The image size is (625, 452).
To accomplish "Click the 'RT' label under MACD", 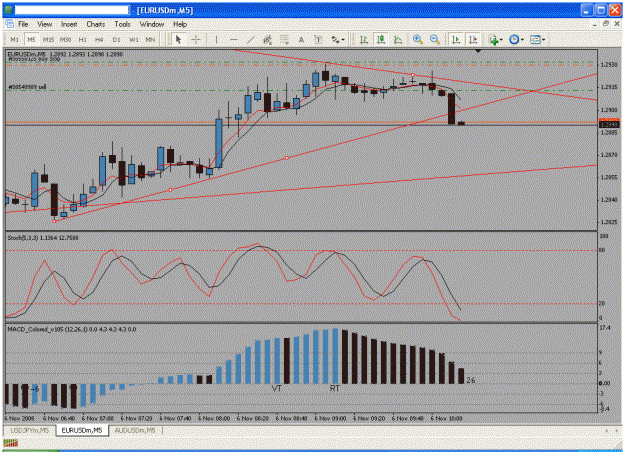I will pos(334,388).
